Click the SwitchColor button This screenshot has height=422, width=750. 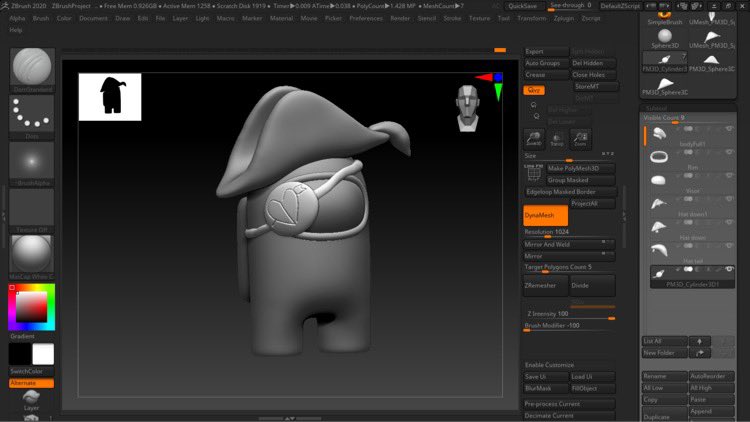pos(31,371)
